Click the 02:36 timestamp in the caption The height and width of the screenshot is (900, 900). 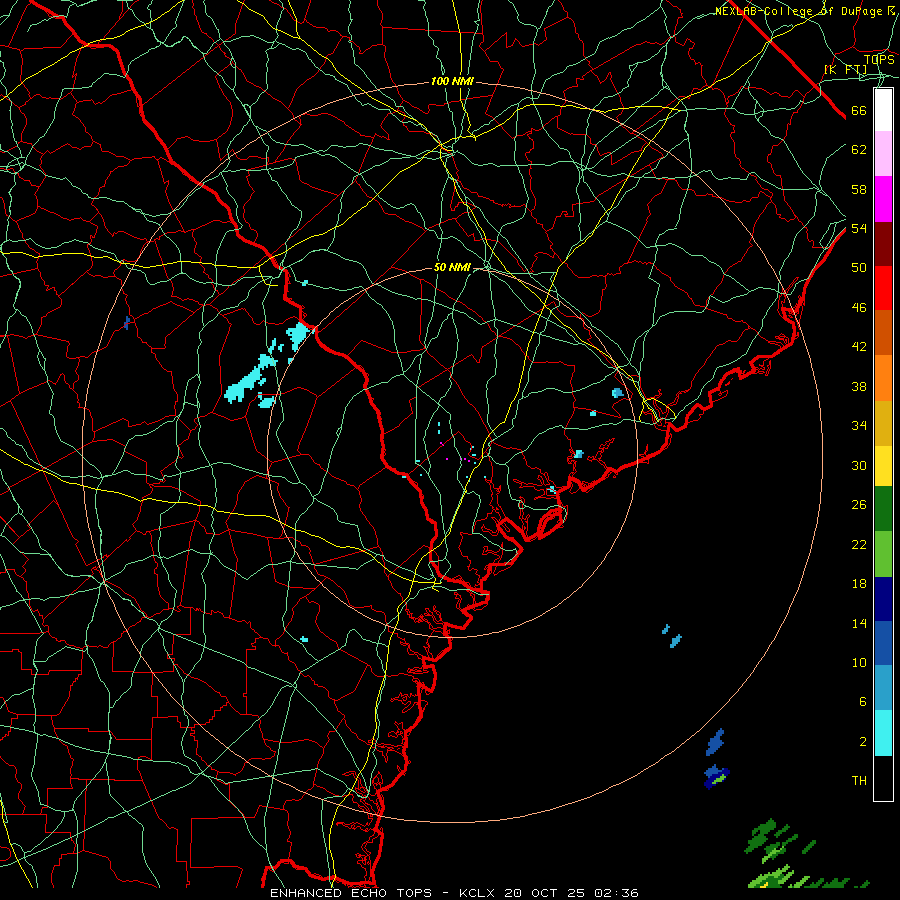[x=616, y=893]
